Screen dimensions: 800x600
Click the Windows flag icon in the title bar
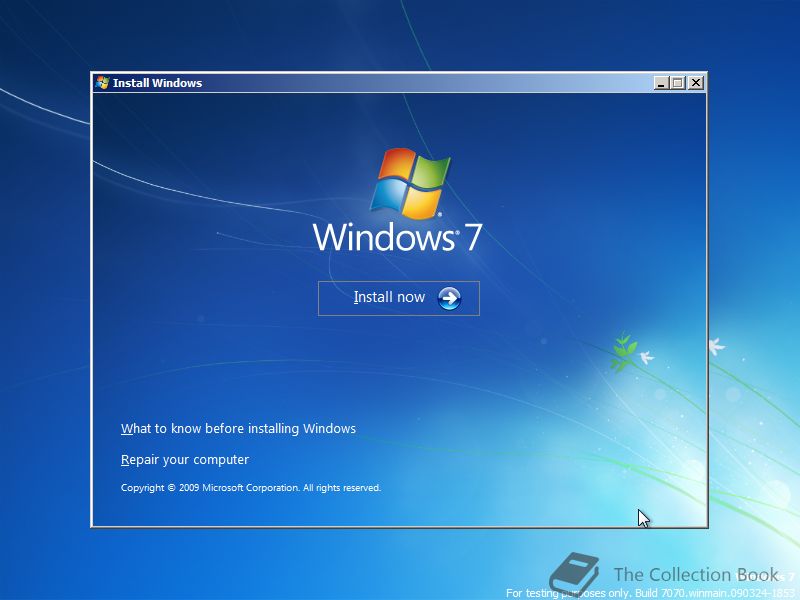click(102, 83)
